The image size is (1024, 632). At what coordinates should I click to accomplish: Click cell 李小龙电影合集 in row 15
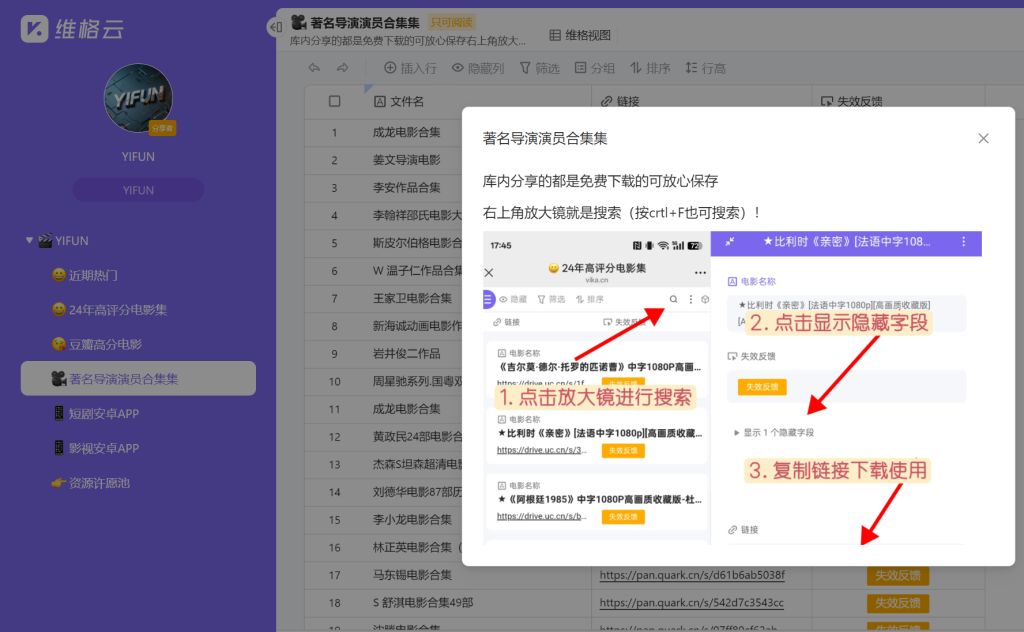pos(412,520)
